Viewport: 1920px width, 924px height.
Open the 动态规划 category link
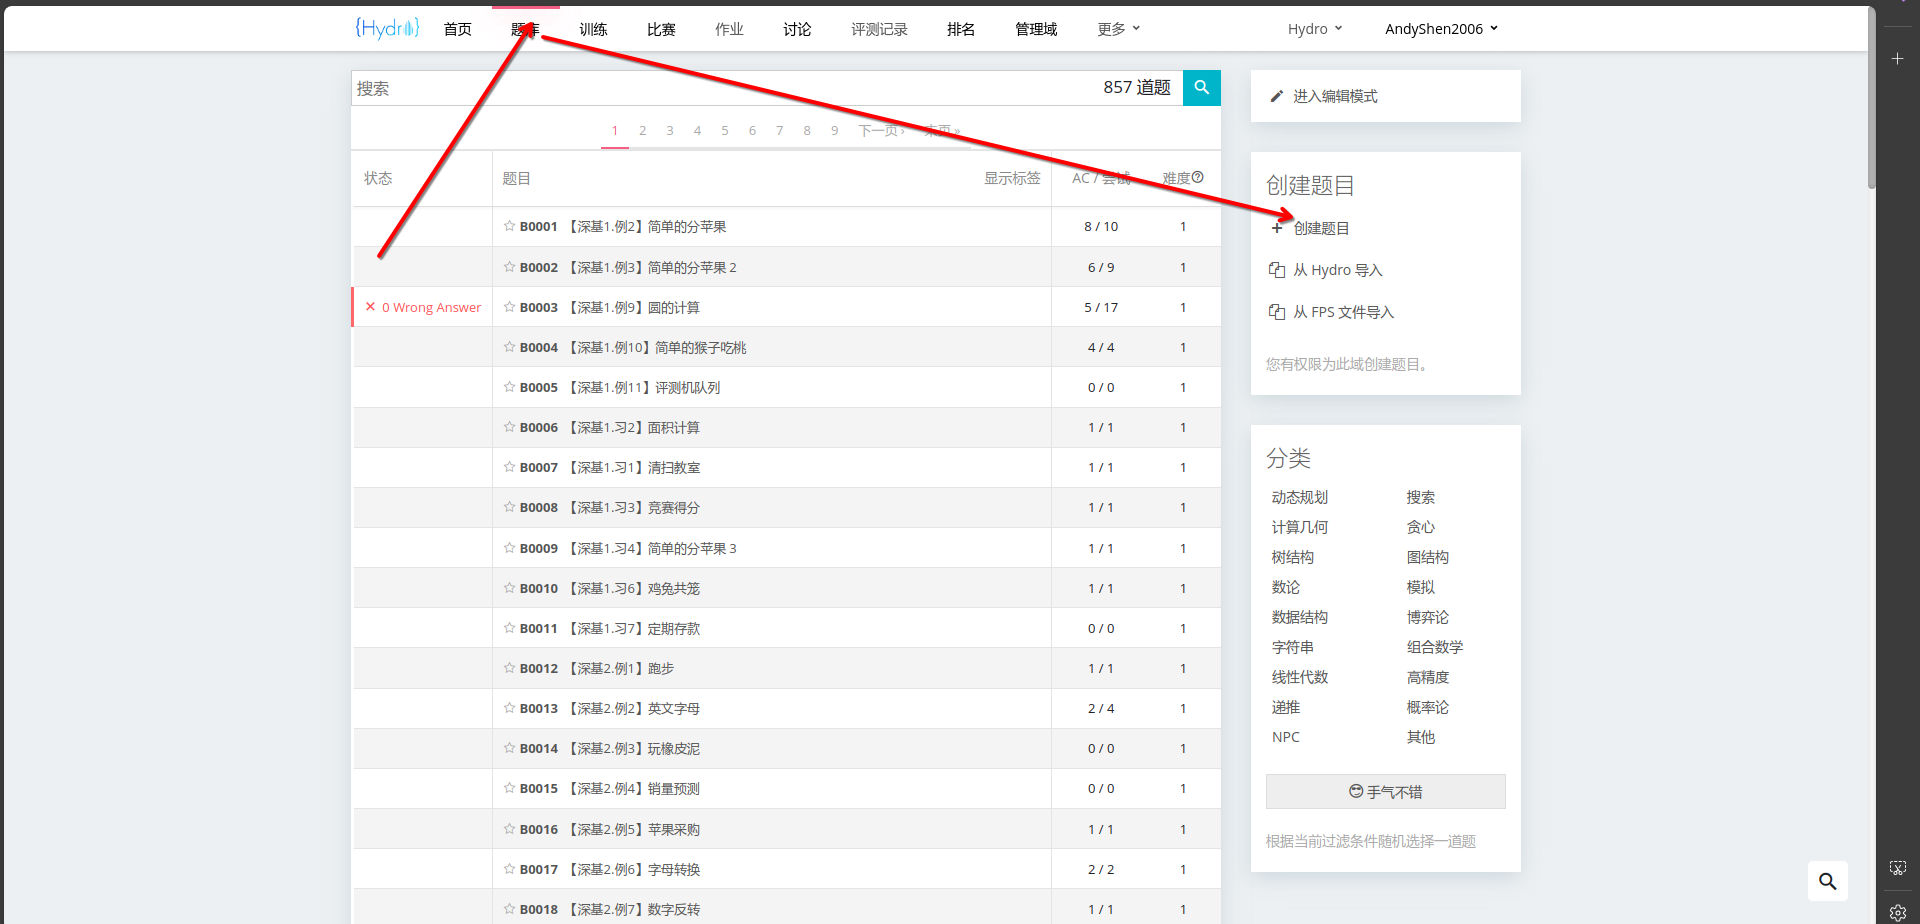[x=1299, y=497]
